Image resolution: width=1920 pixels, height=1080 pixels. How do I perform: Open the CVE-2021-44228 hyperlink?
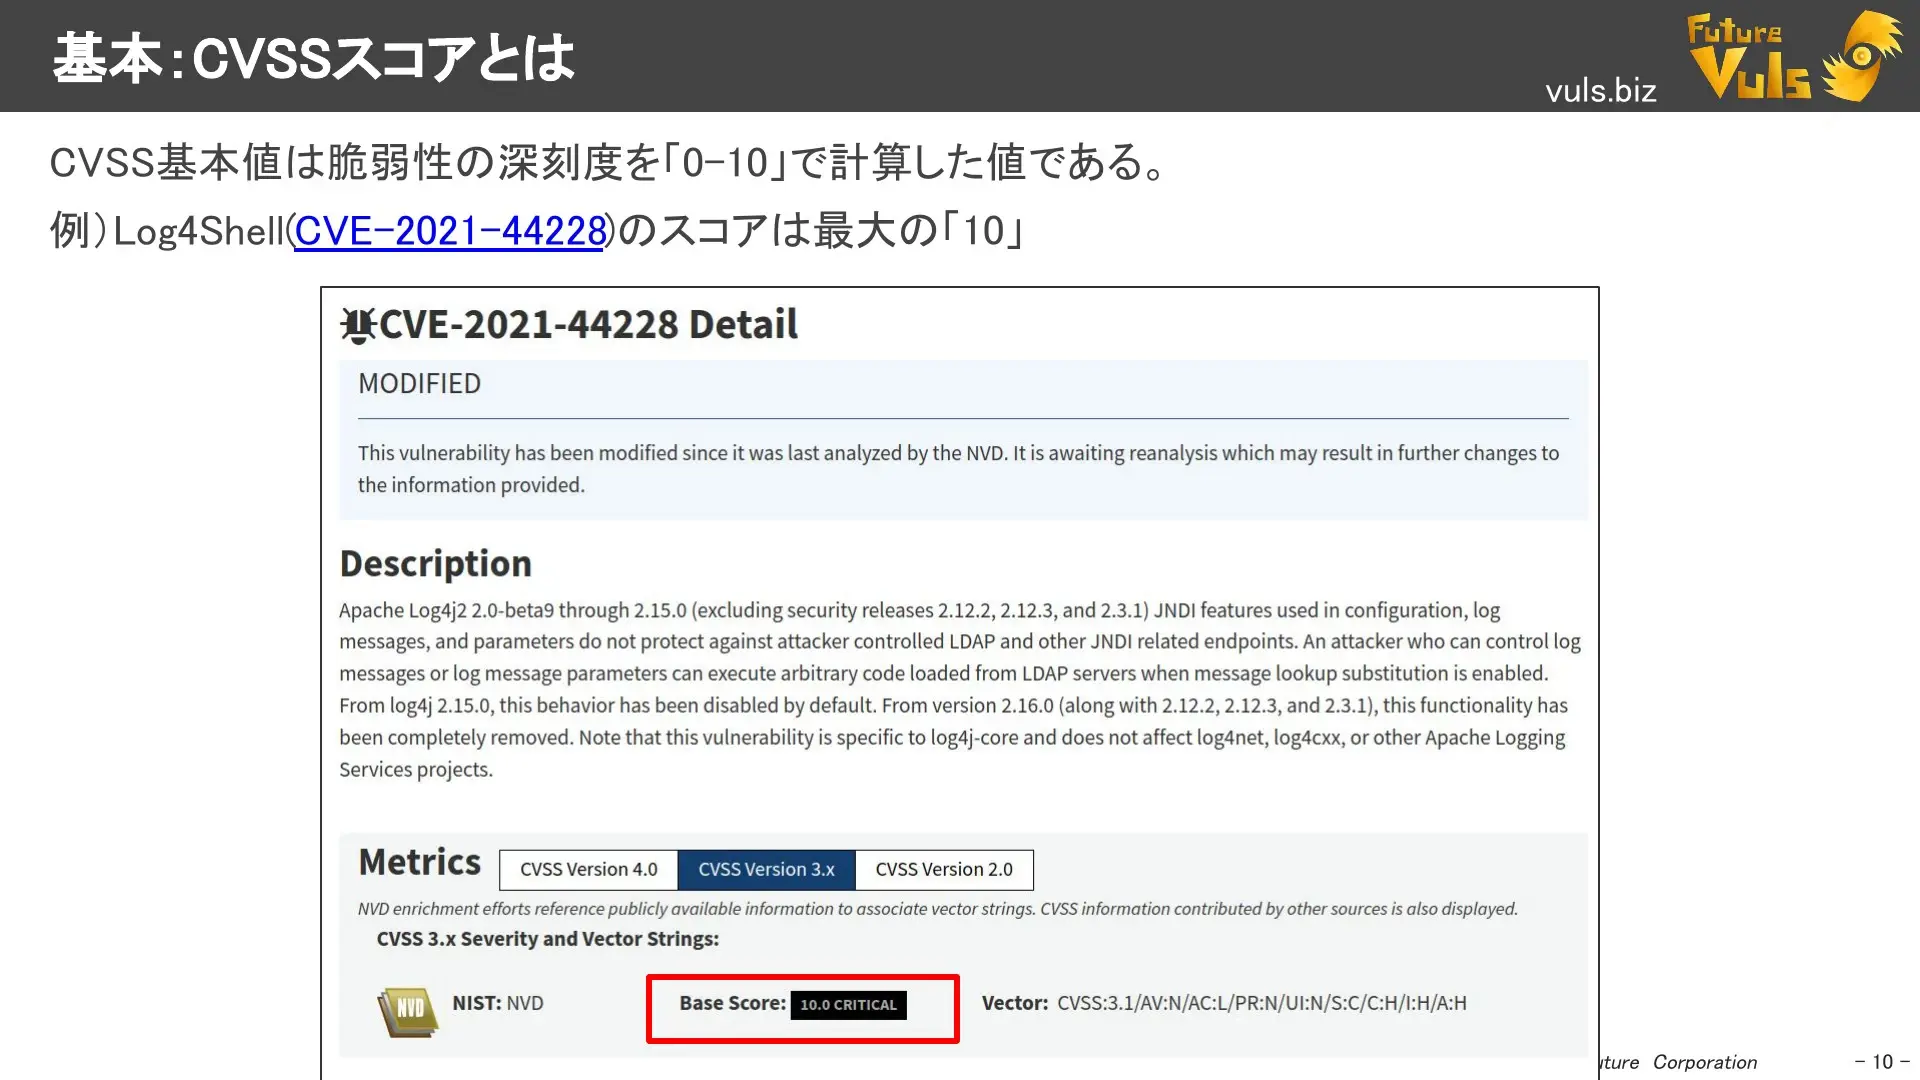[x=450, y=230]
